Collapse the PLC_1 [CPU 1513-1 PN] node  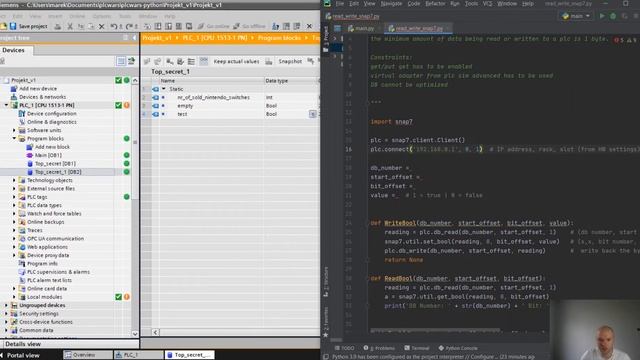click(x=6, y=105)
